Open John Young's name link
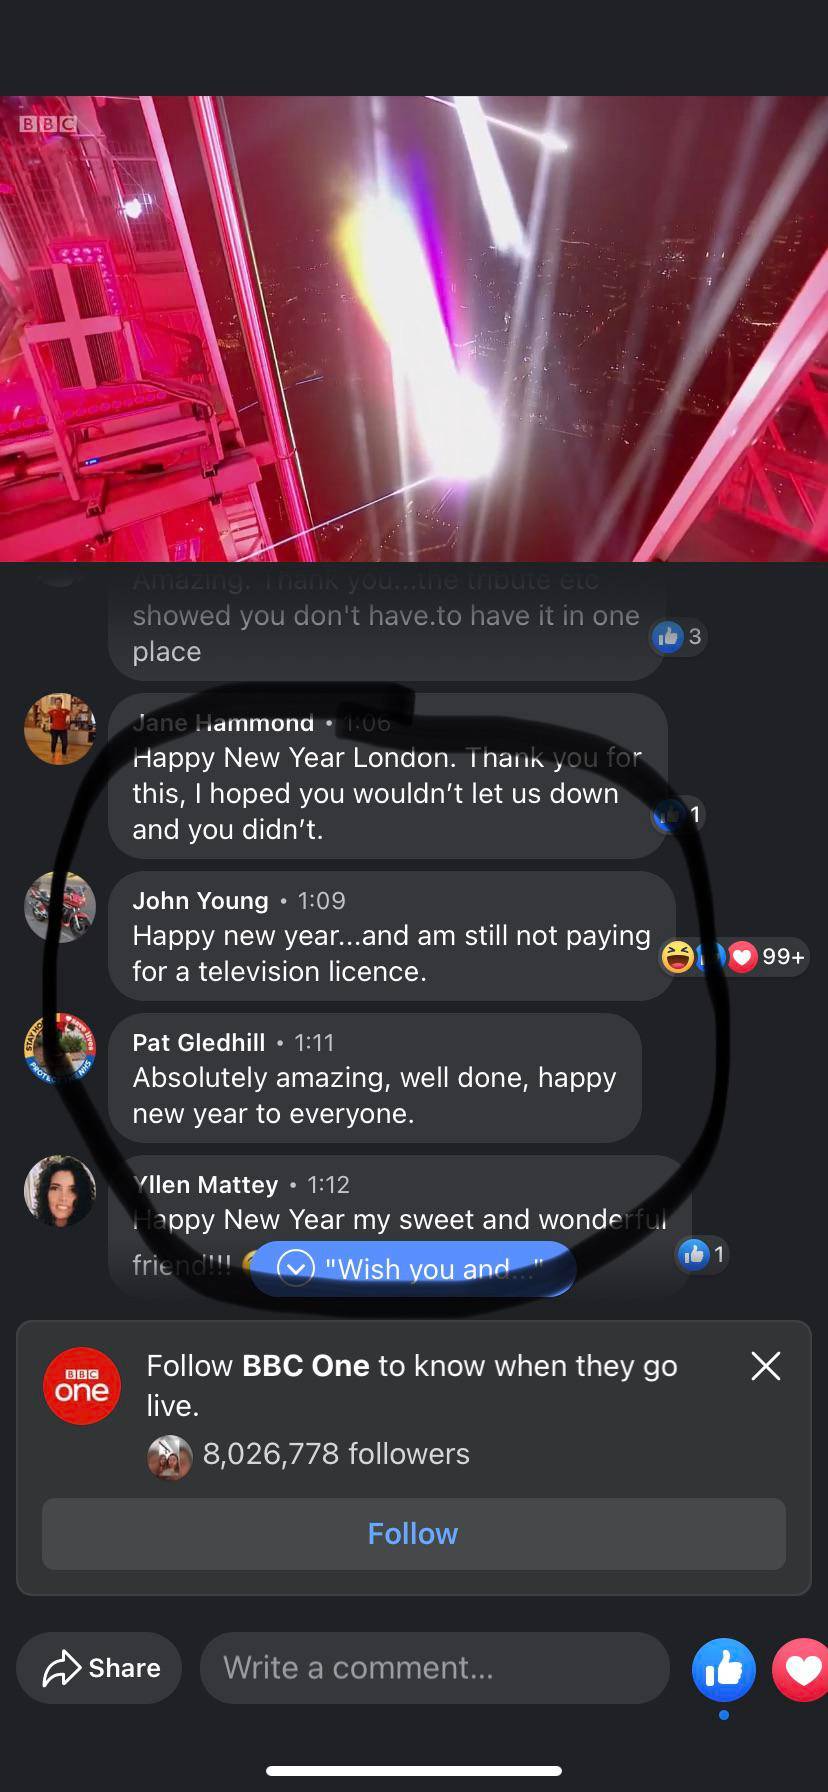This screenshot has height=1792, width=828. click(x=200, y=900)
